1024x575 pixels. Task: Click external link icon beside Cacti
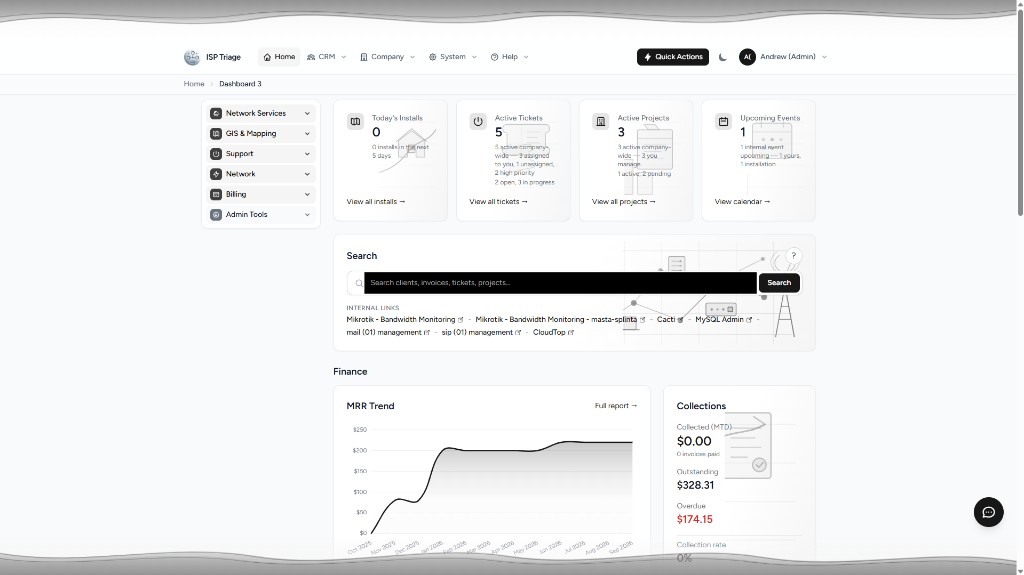(x=680, y=320)
